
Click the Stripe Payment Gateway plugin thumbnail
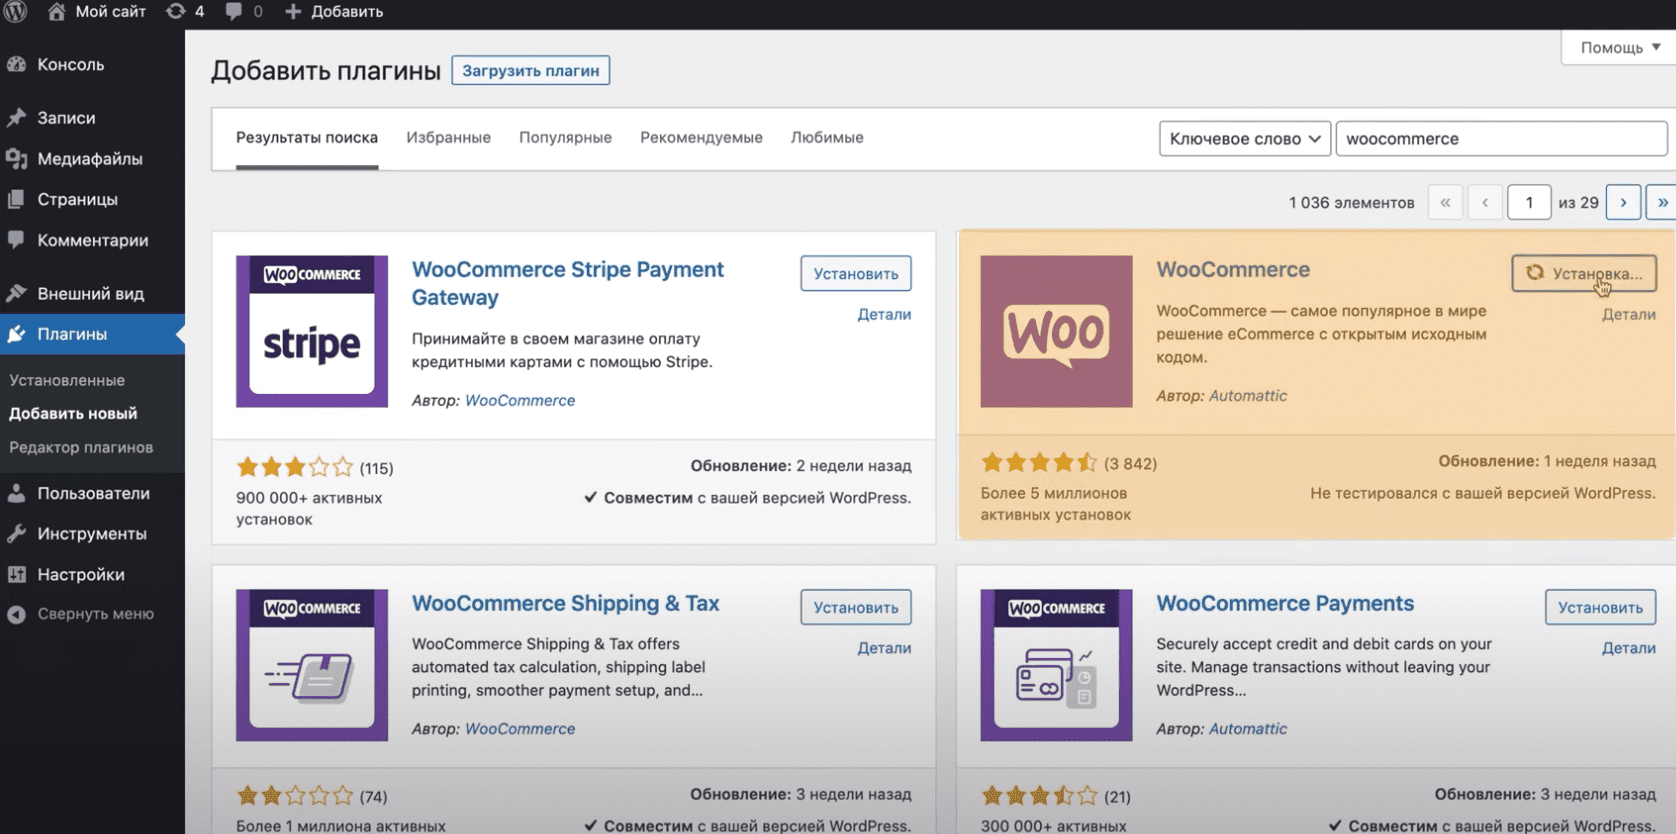[x=312, y=331]
